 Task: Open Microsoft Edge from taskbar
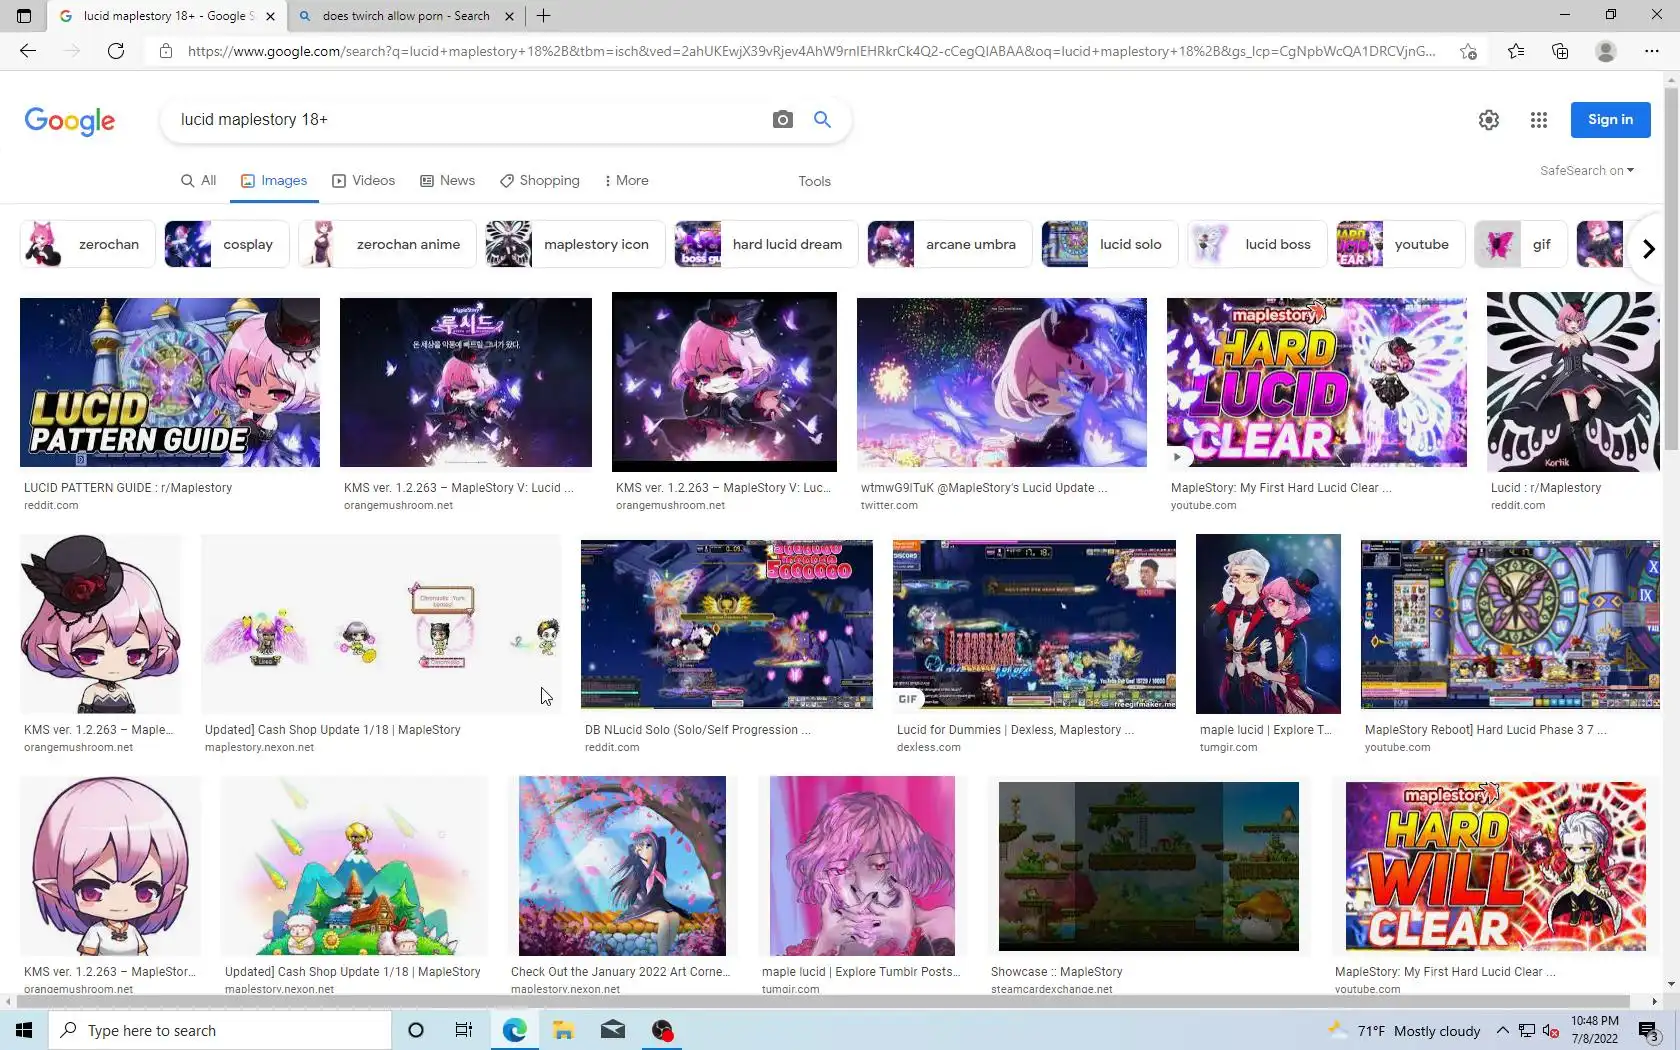pyautogui.click(x=514, y=1030)
